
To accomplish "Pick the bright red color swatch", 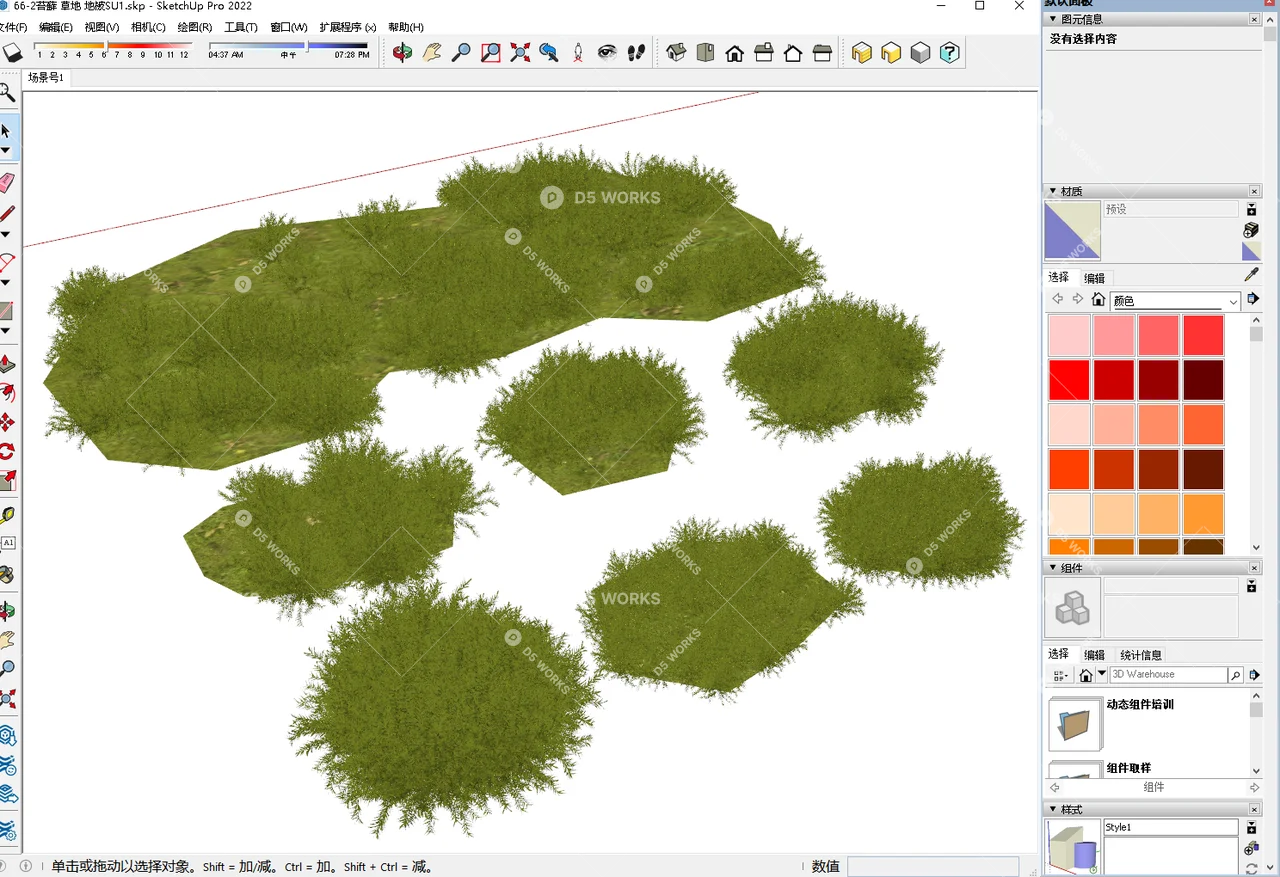I will [1068, 380].
